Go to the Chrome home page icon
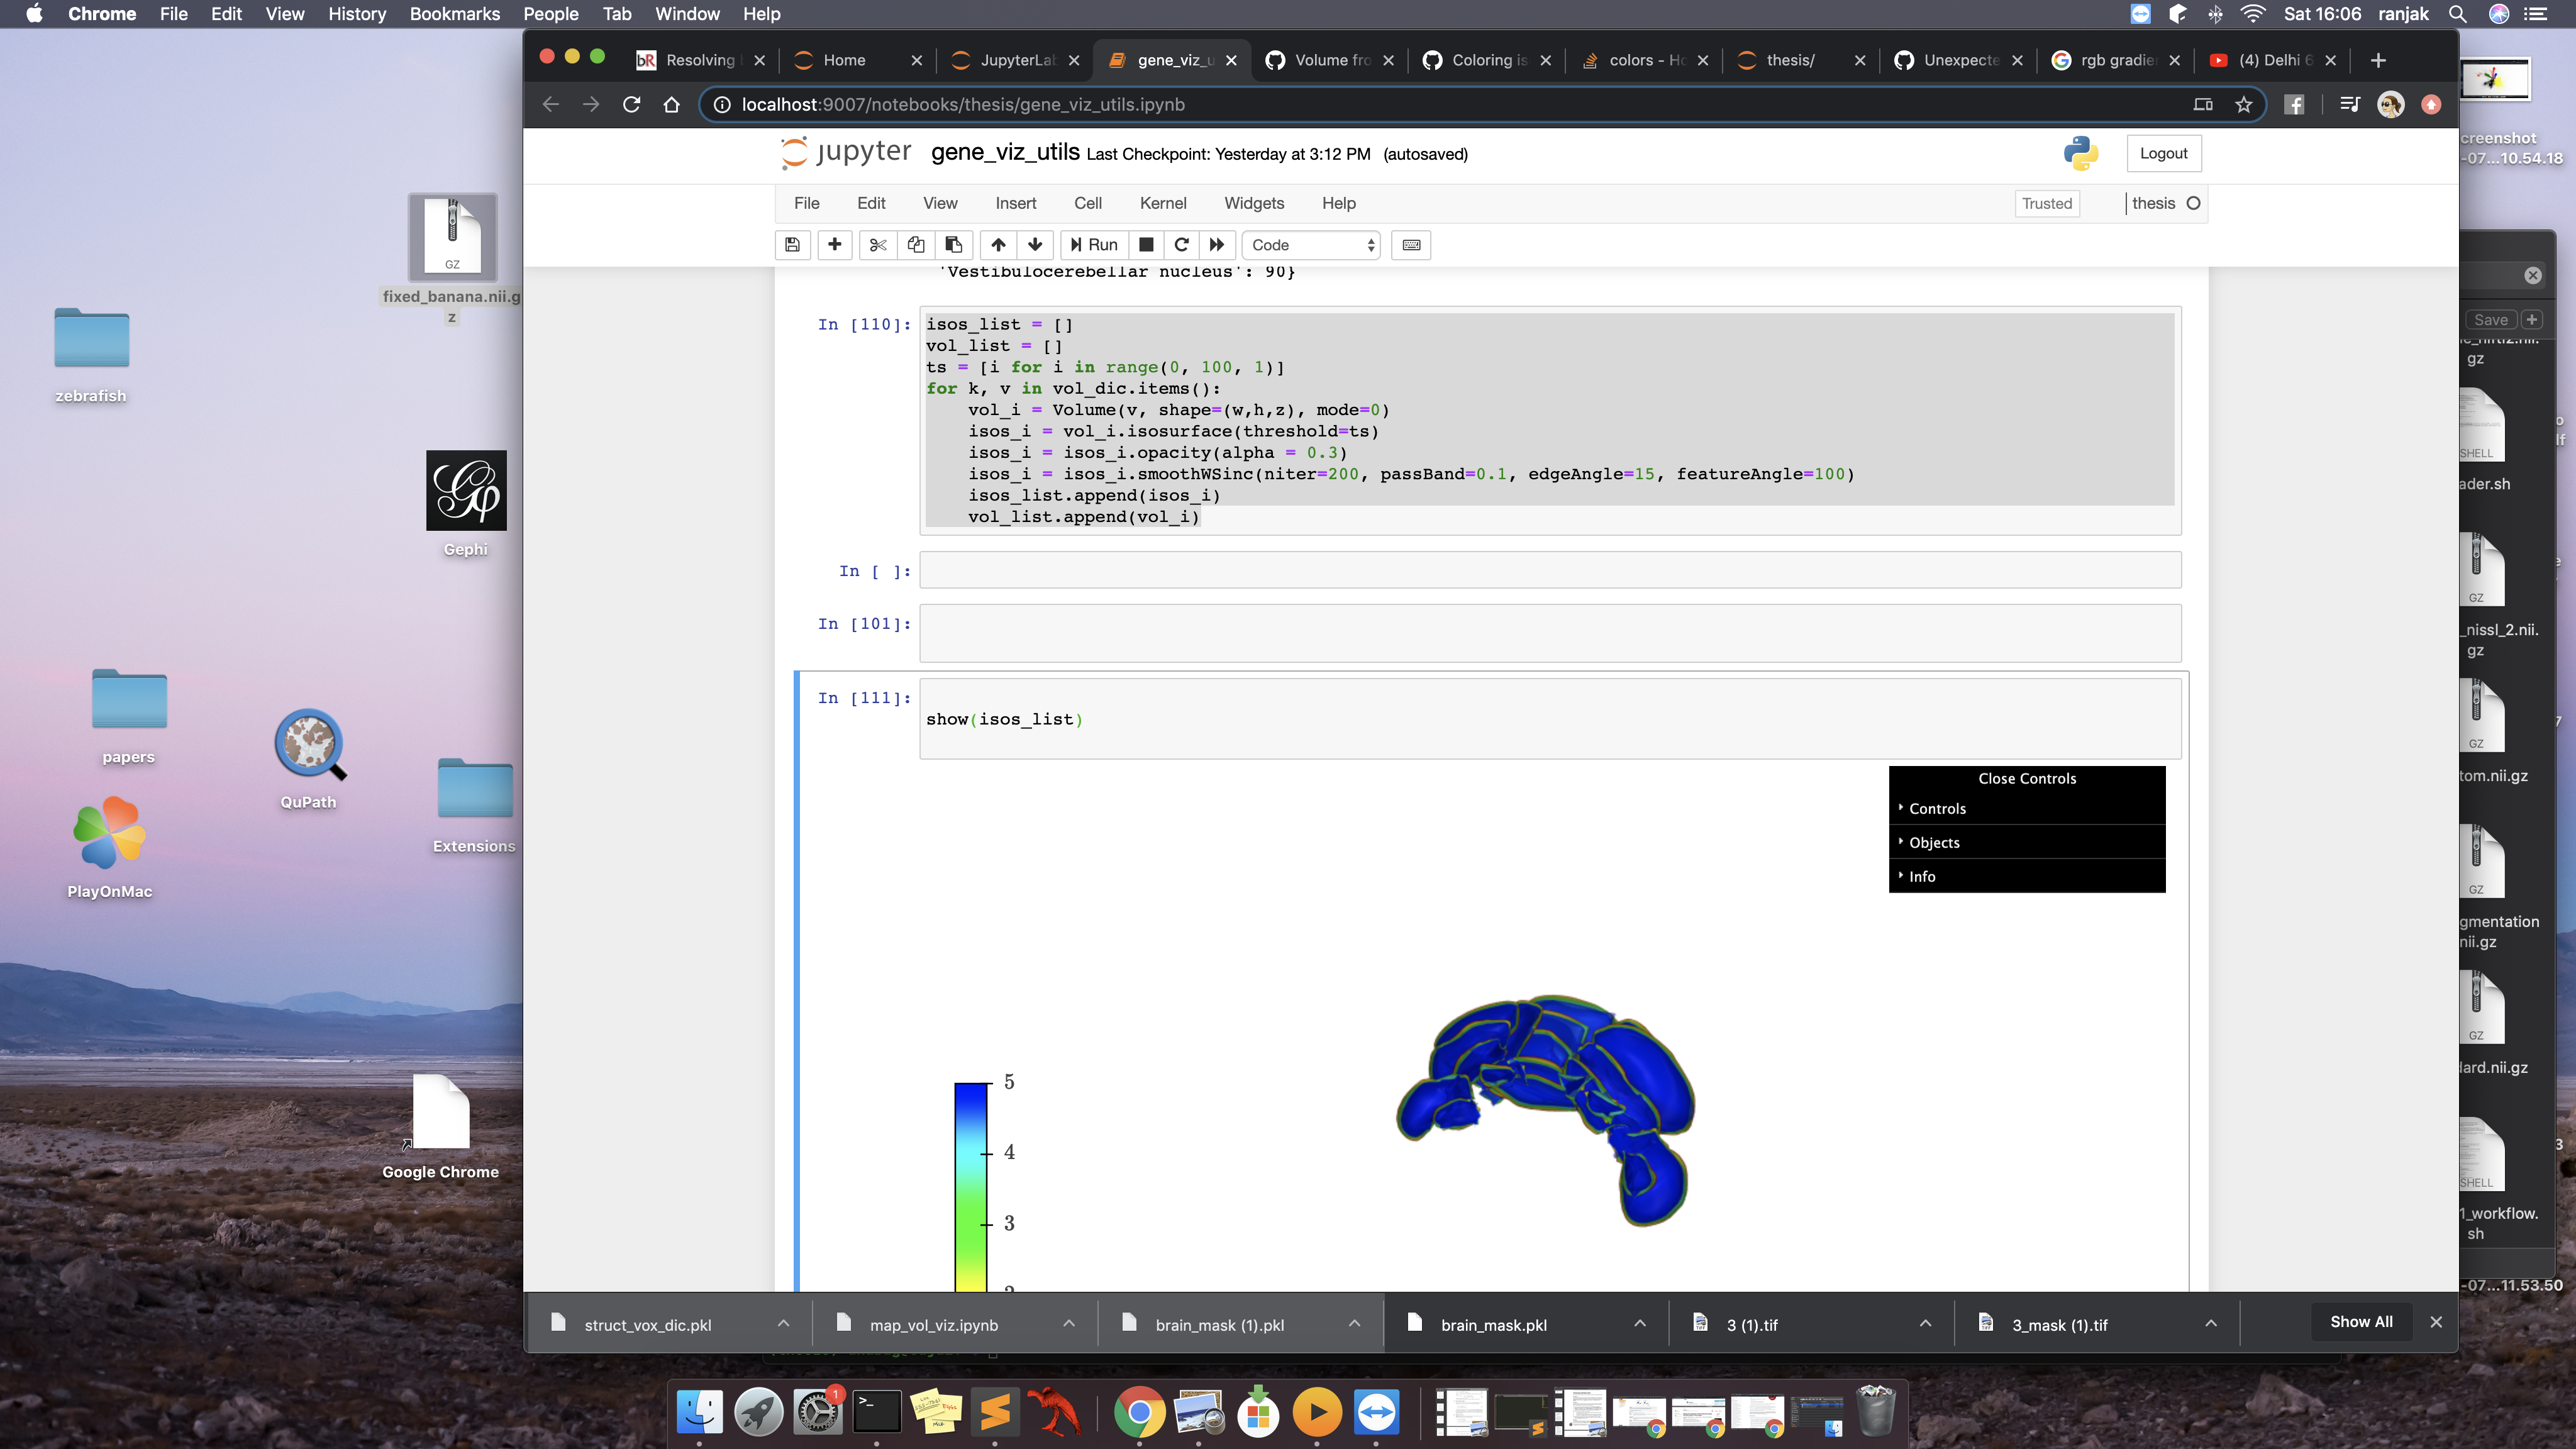 click(671, 104)
